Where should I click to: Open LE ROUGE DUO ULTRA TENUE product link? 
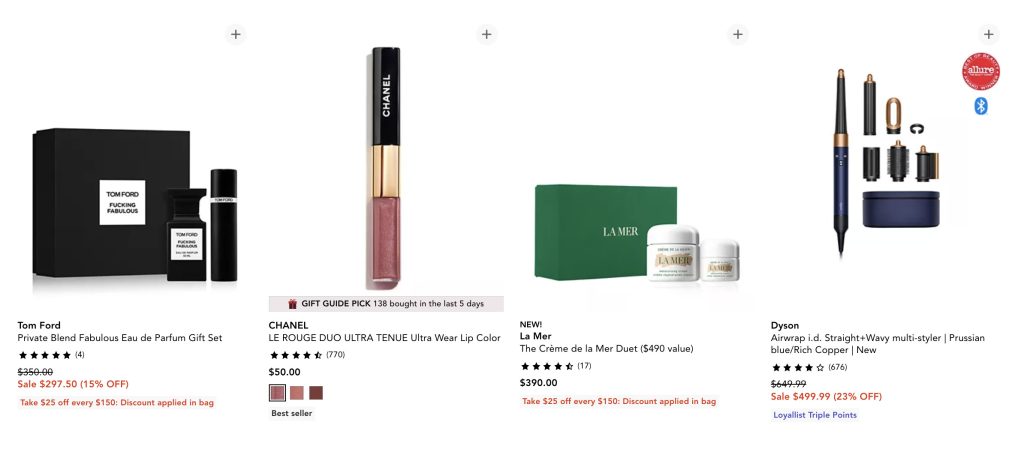385,338
